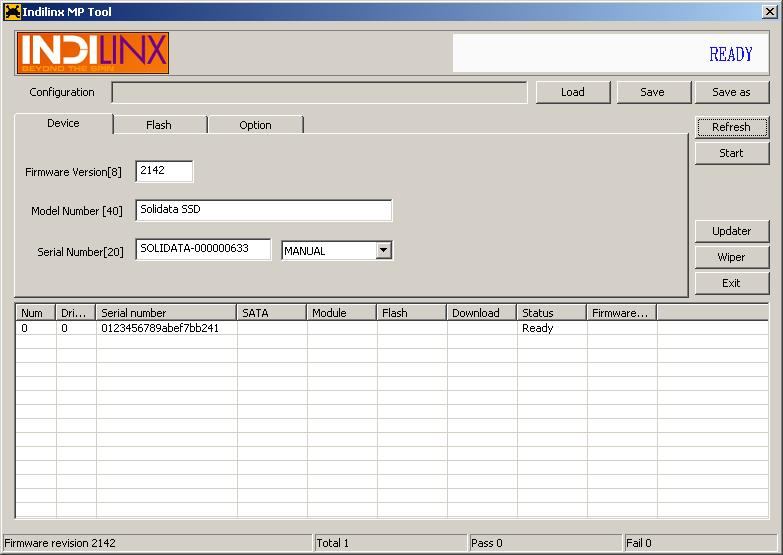The image size is (783, 555).
Task: Click the Load configuration button
Action: tap(573, 92)
